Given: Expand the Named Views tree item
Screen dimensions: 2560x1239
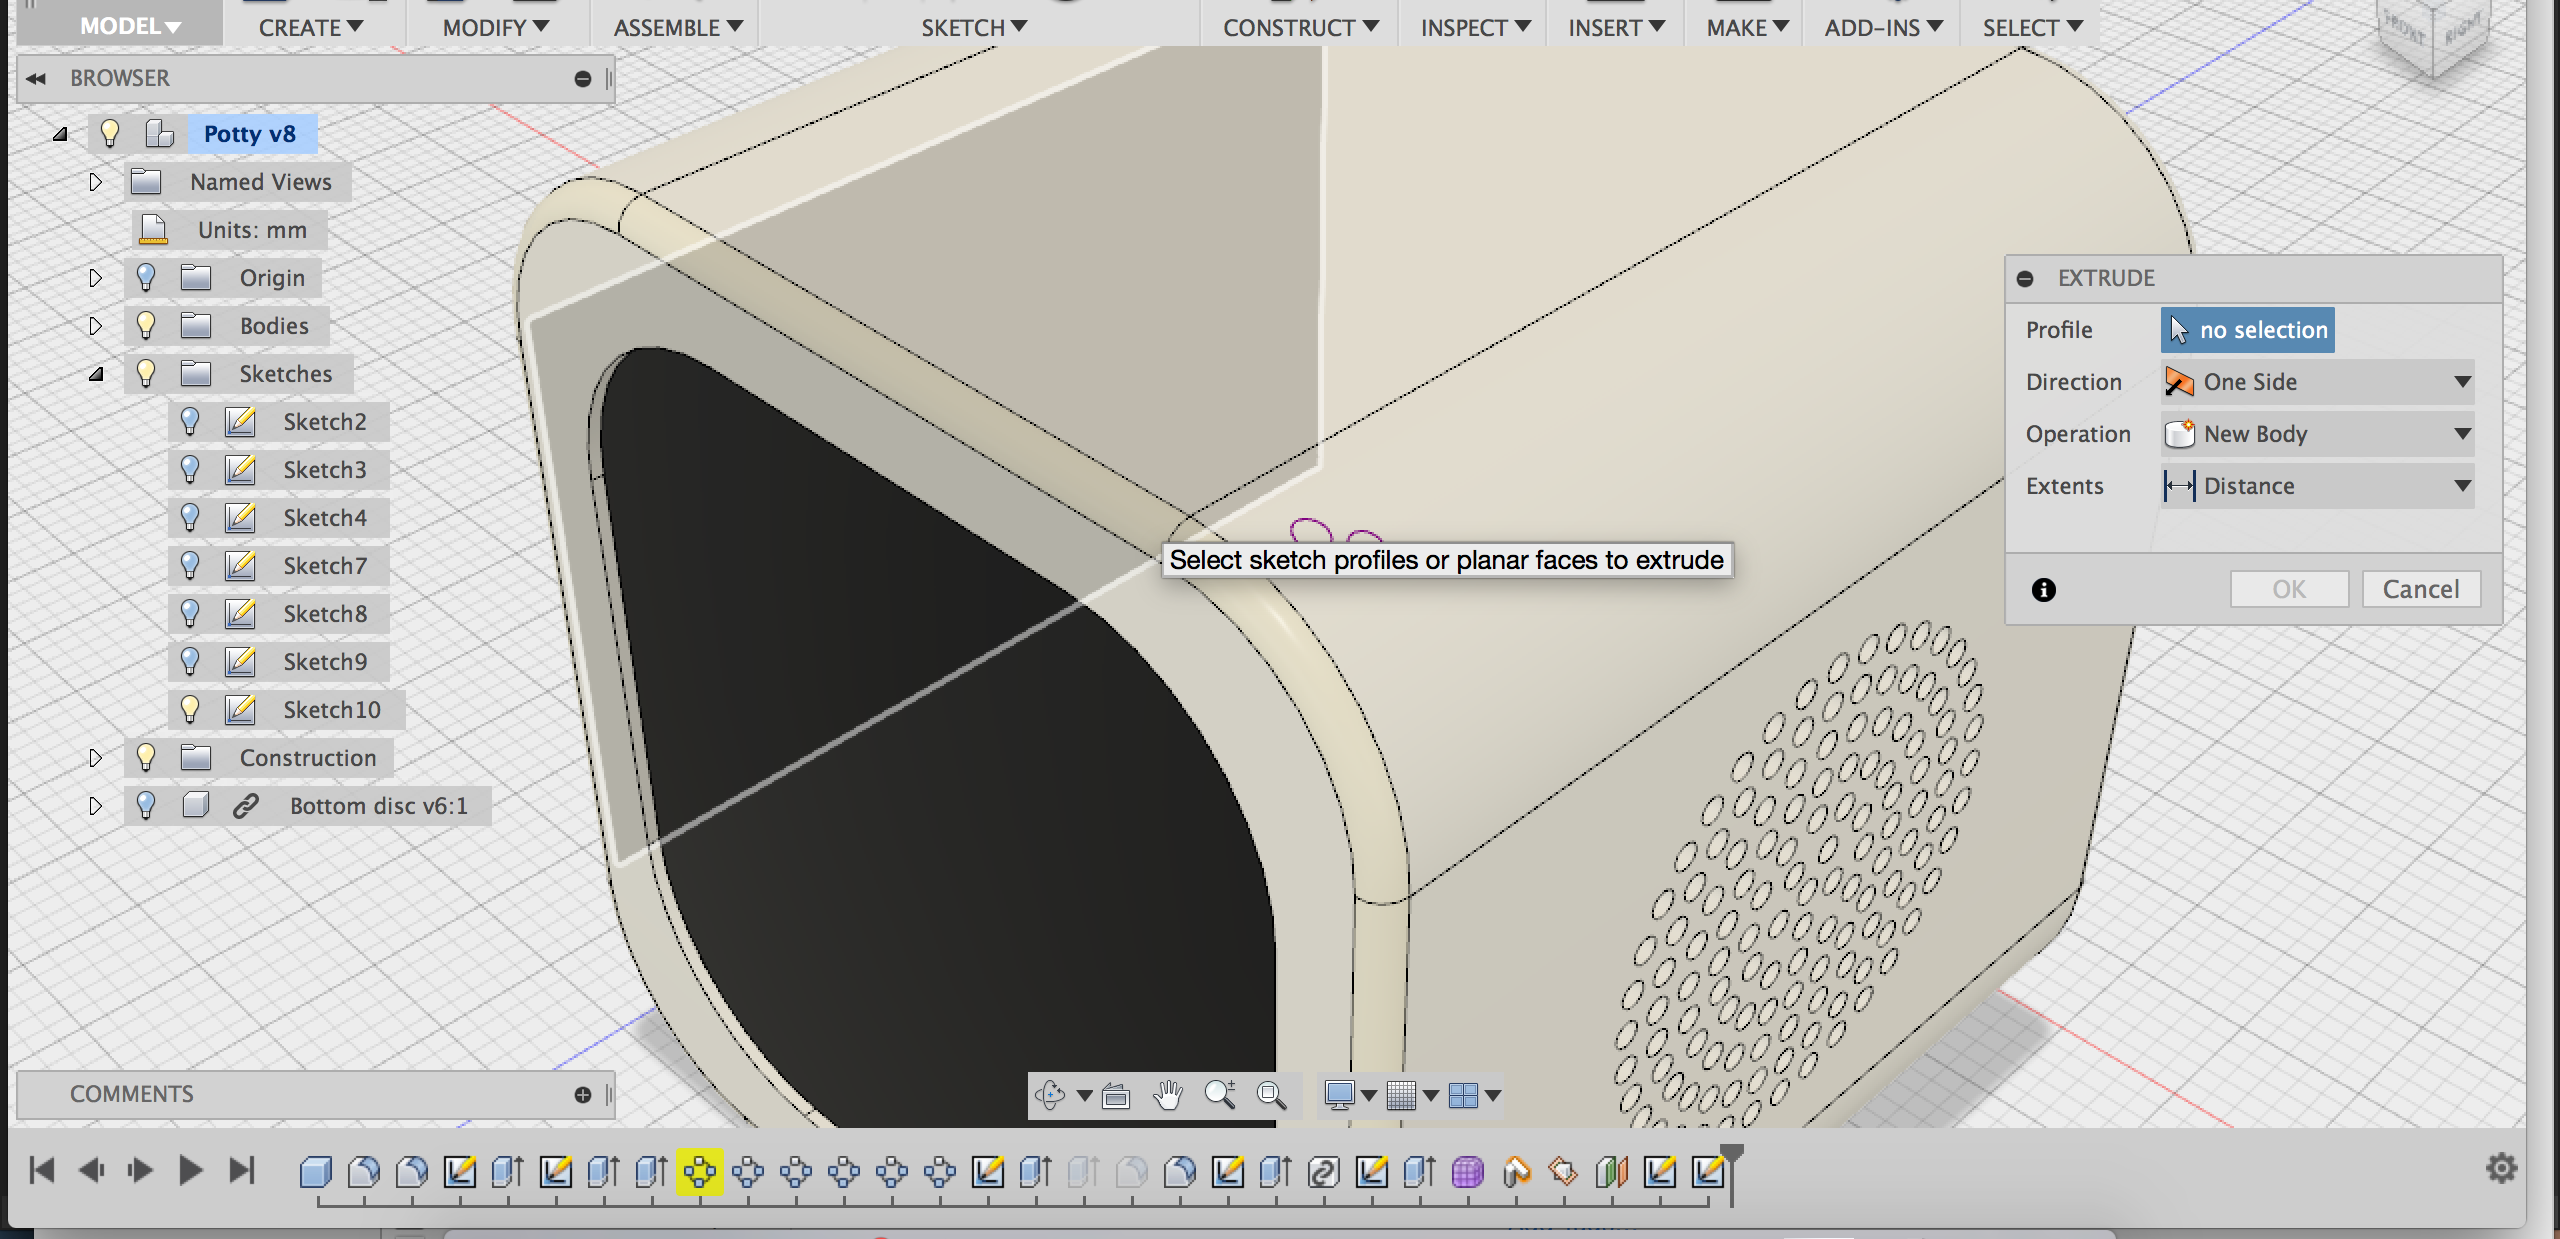Looking at the screenshot, I should (x=96, y=182).
